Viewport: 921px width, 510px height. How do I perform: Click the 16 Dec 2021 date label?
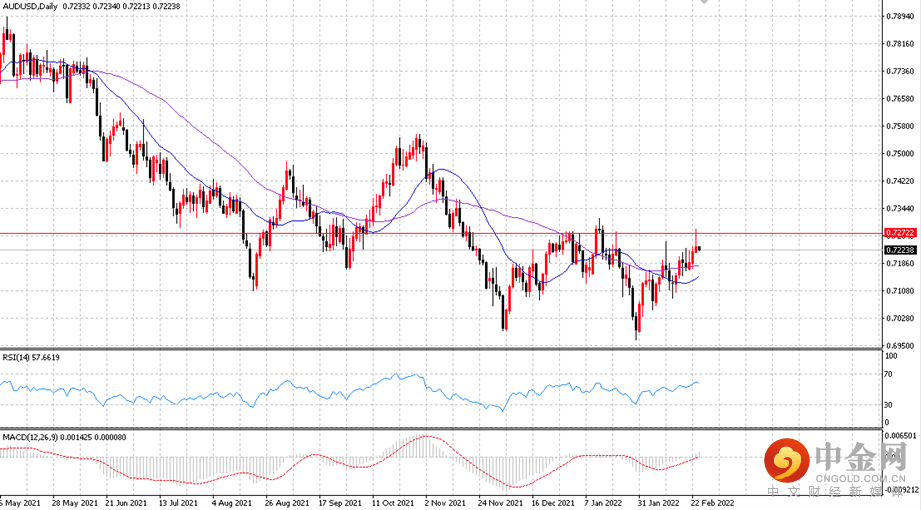click(x=553, y=503)
